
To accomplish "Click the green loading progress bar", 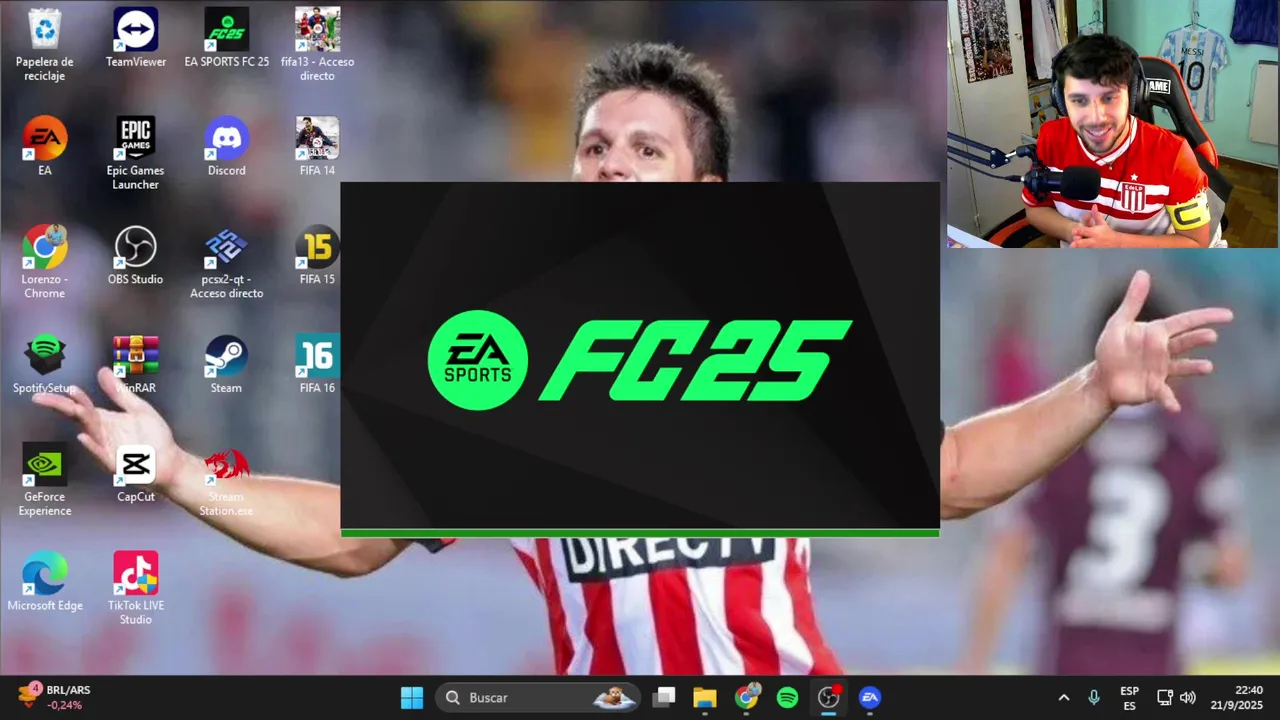I will (x=640, y=533).
